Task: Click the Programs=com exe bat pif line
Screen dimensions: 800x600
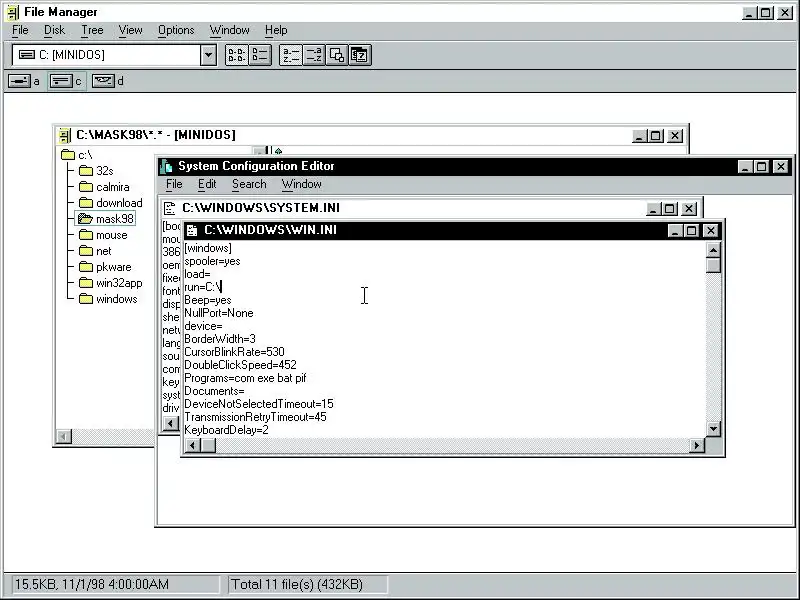Action: click(x=245, y=378)
